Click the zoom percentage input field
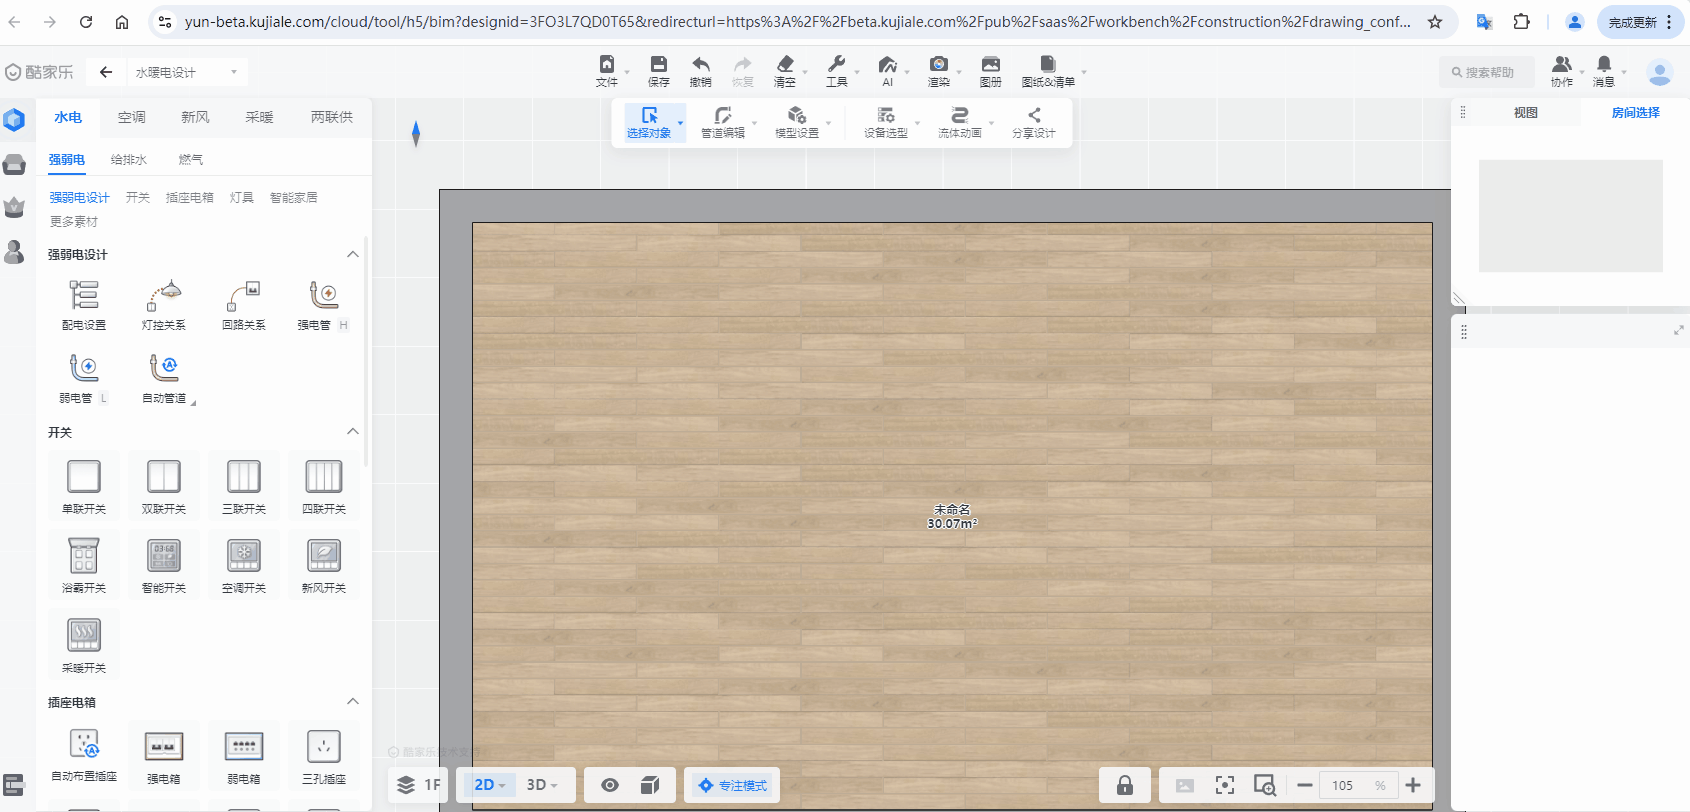Viewport: 1690px width, 812px height. [1343, 785]
